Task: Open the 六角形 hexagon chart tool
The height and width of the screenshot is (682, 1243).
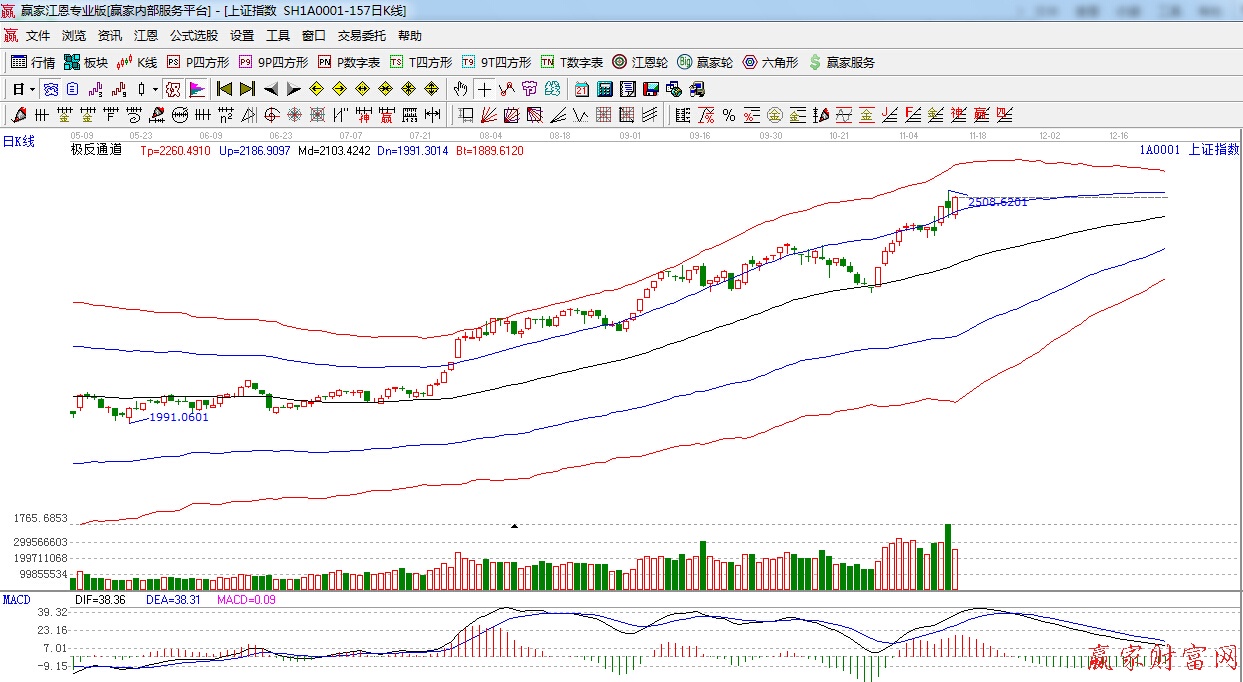Action: (770, 62)
